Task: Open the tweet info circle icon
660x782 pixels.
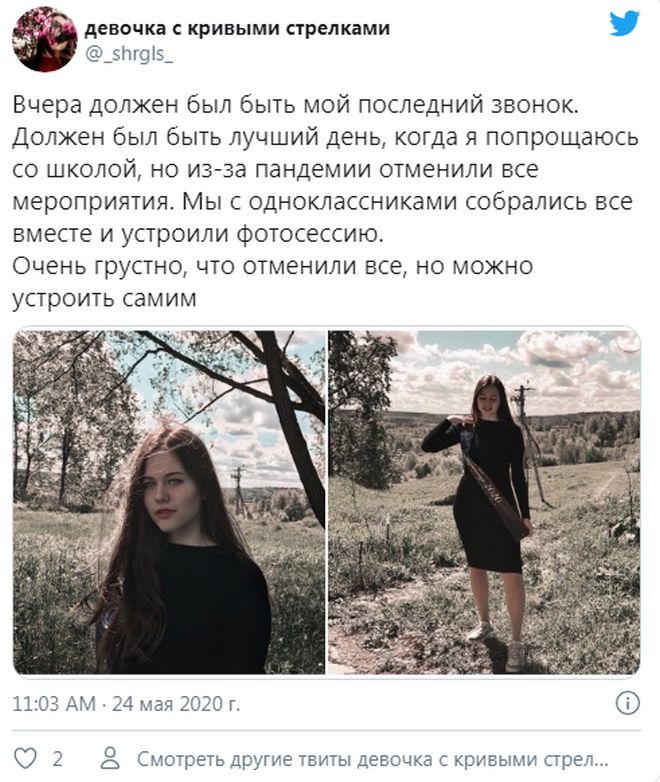Action: (x=627, y=703)
